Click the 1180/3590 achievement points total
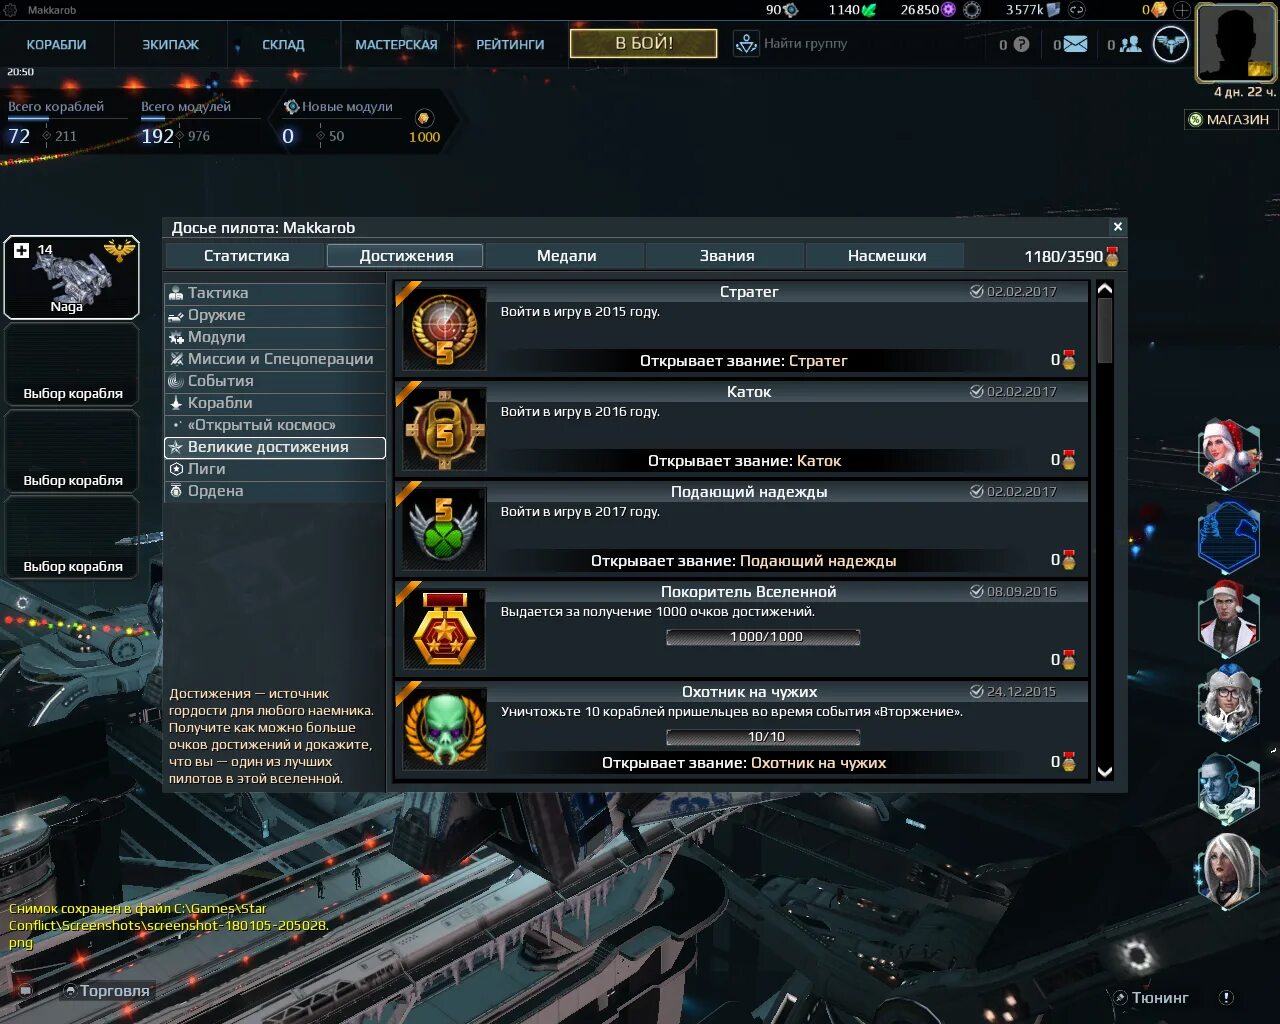 tap(1071, 257)
